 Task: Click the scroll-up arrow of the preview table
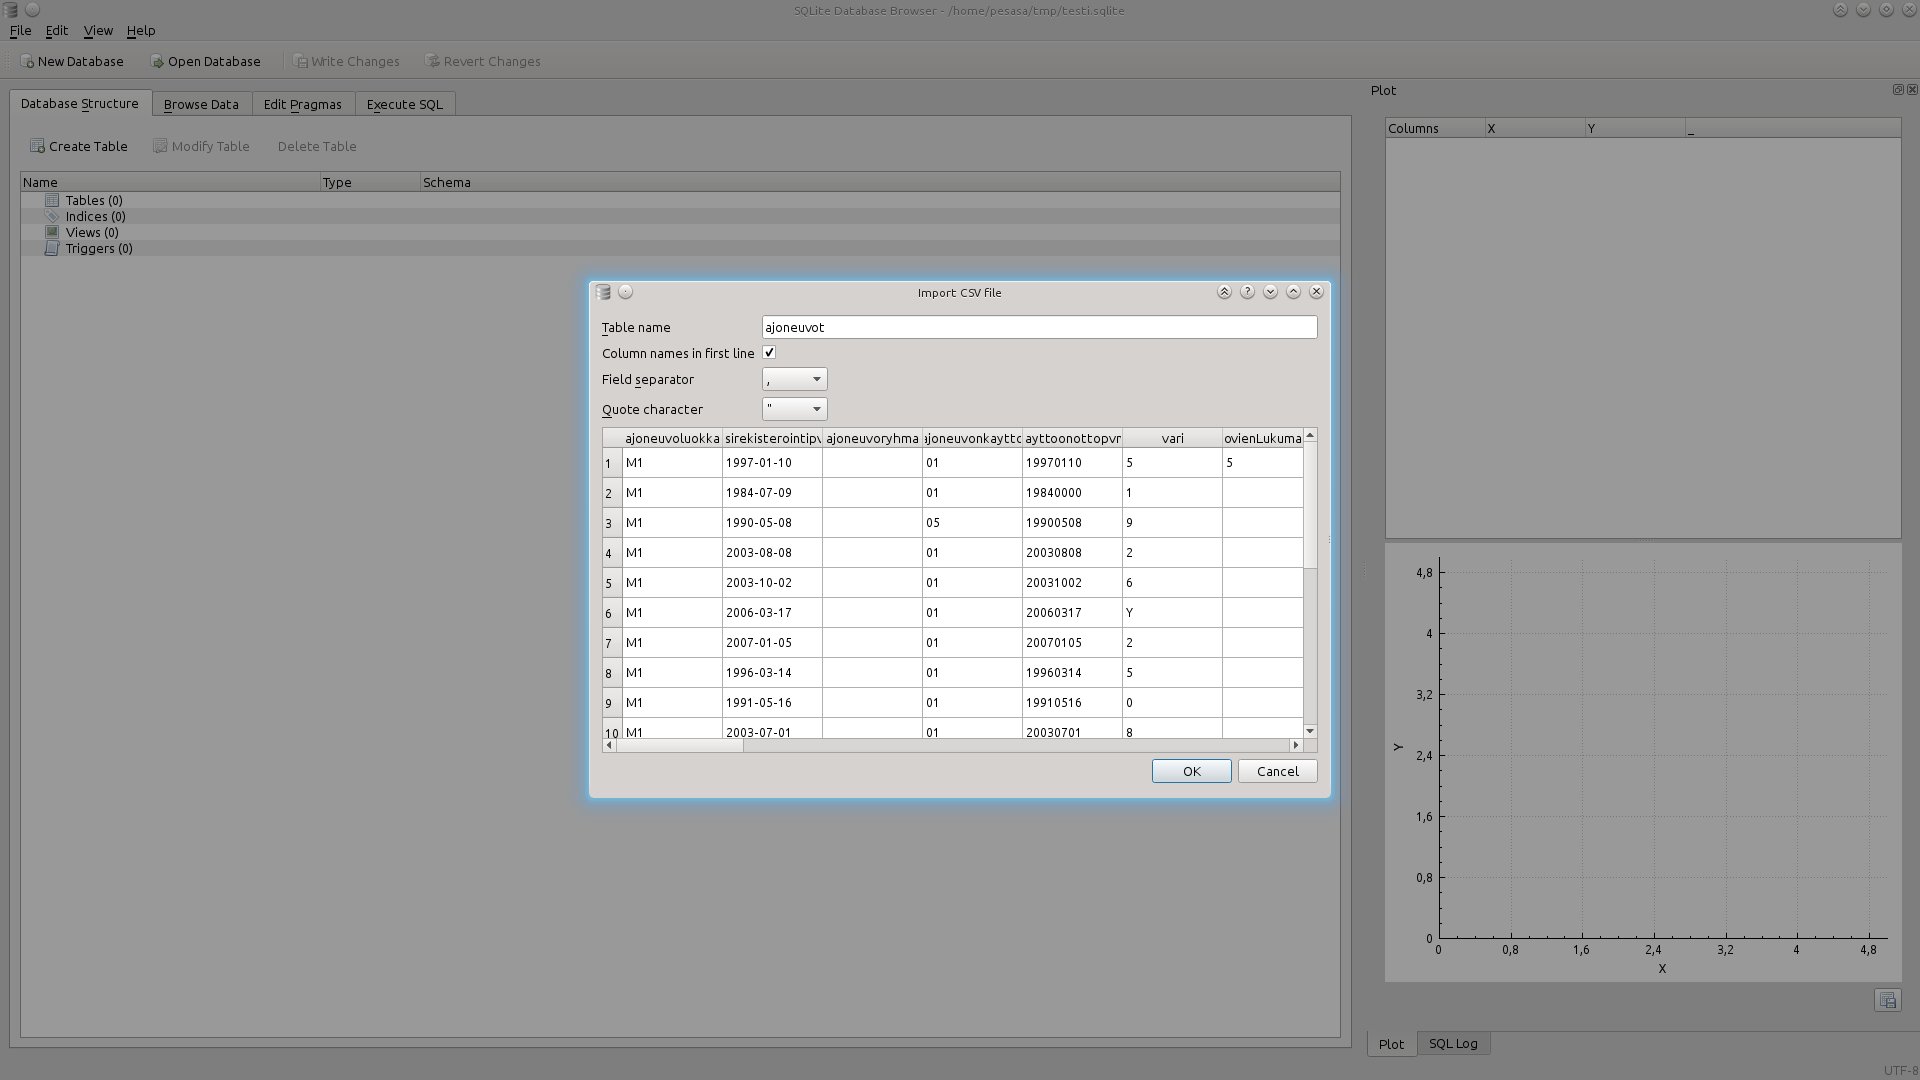pyautogui.click(x=1310, y=435)
